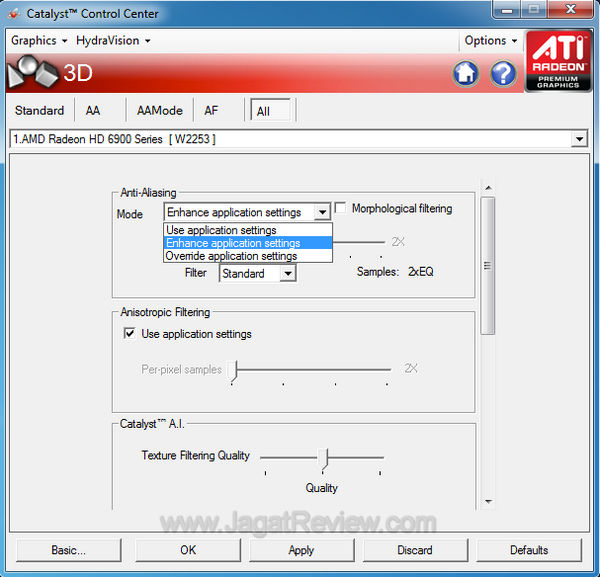This screenshot has height=577, width=600.
Task: Click the Texture Filtering Quality slider handle
Action: tap(324, 457)
